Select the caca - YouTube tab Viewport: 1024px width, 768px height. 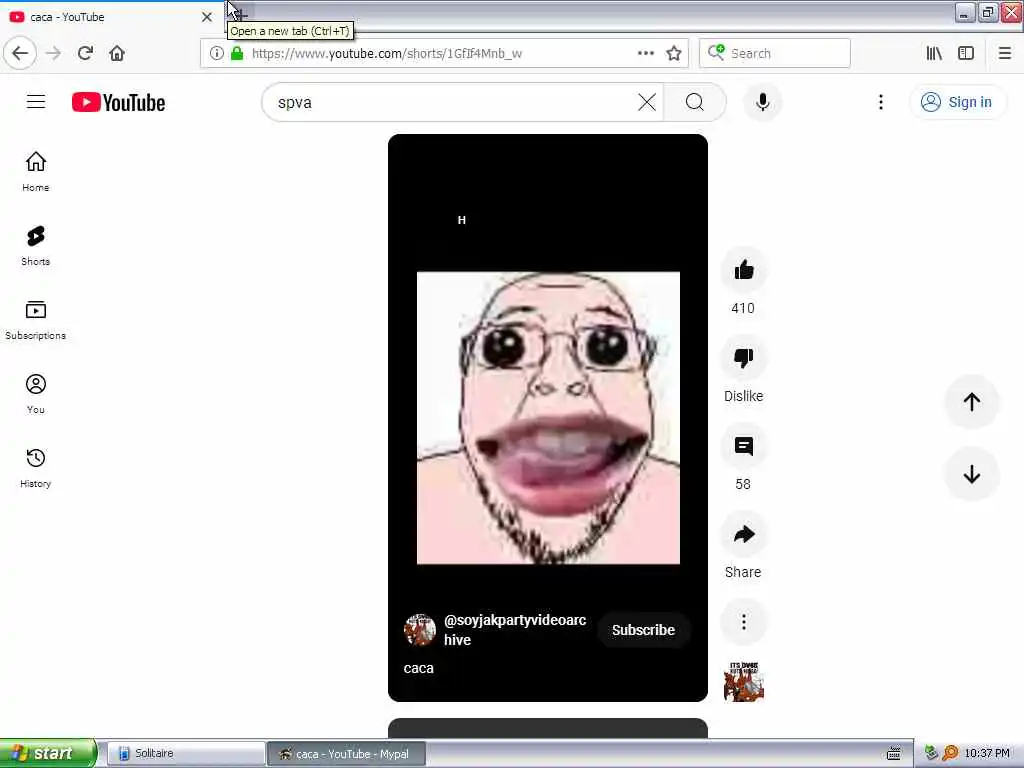[110, 17]
